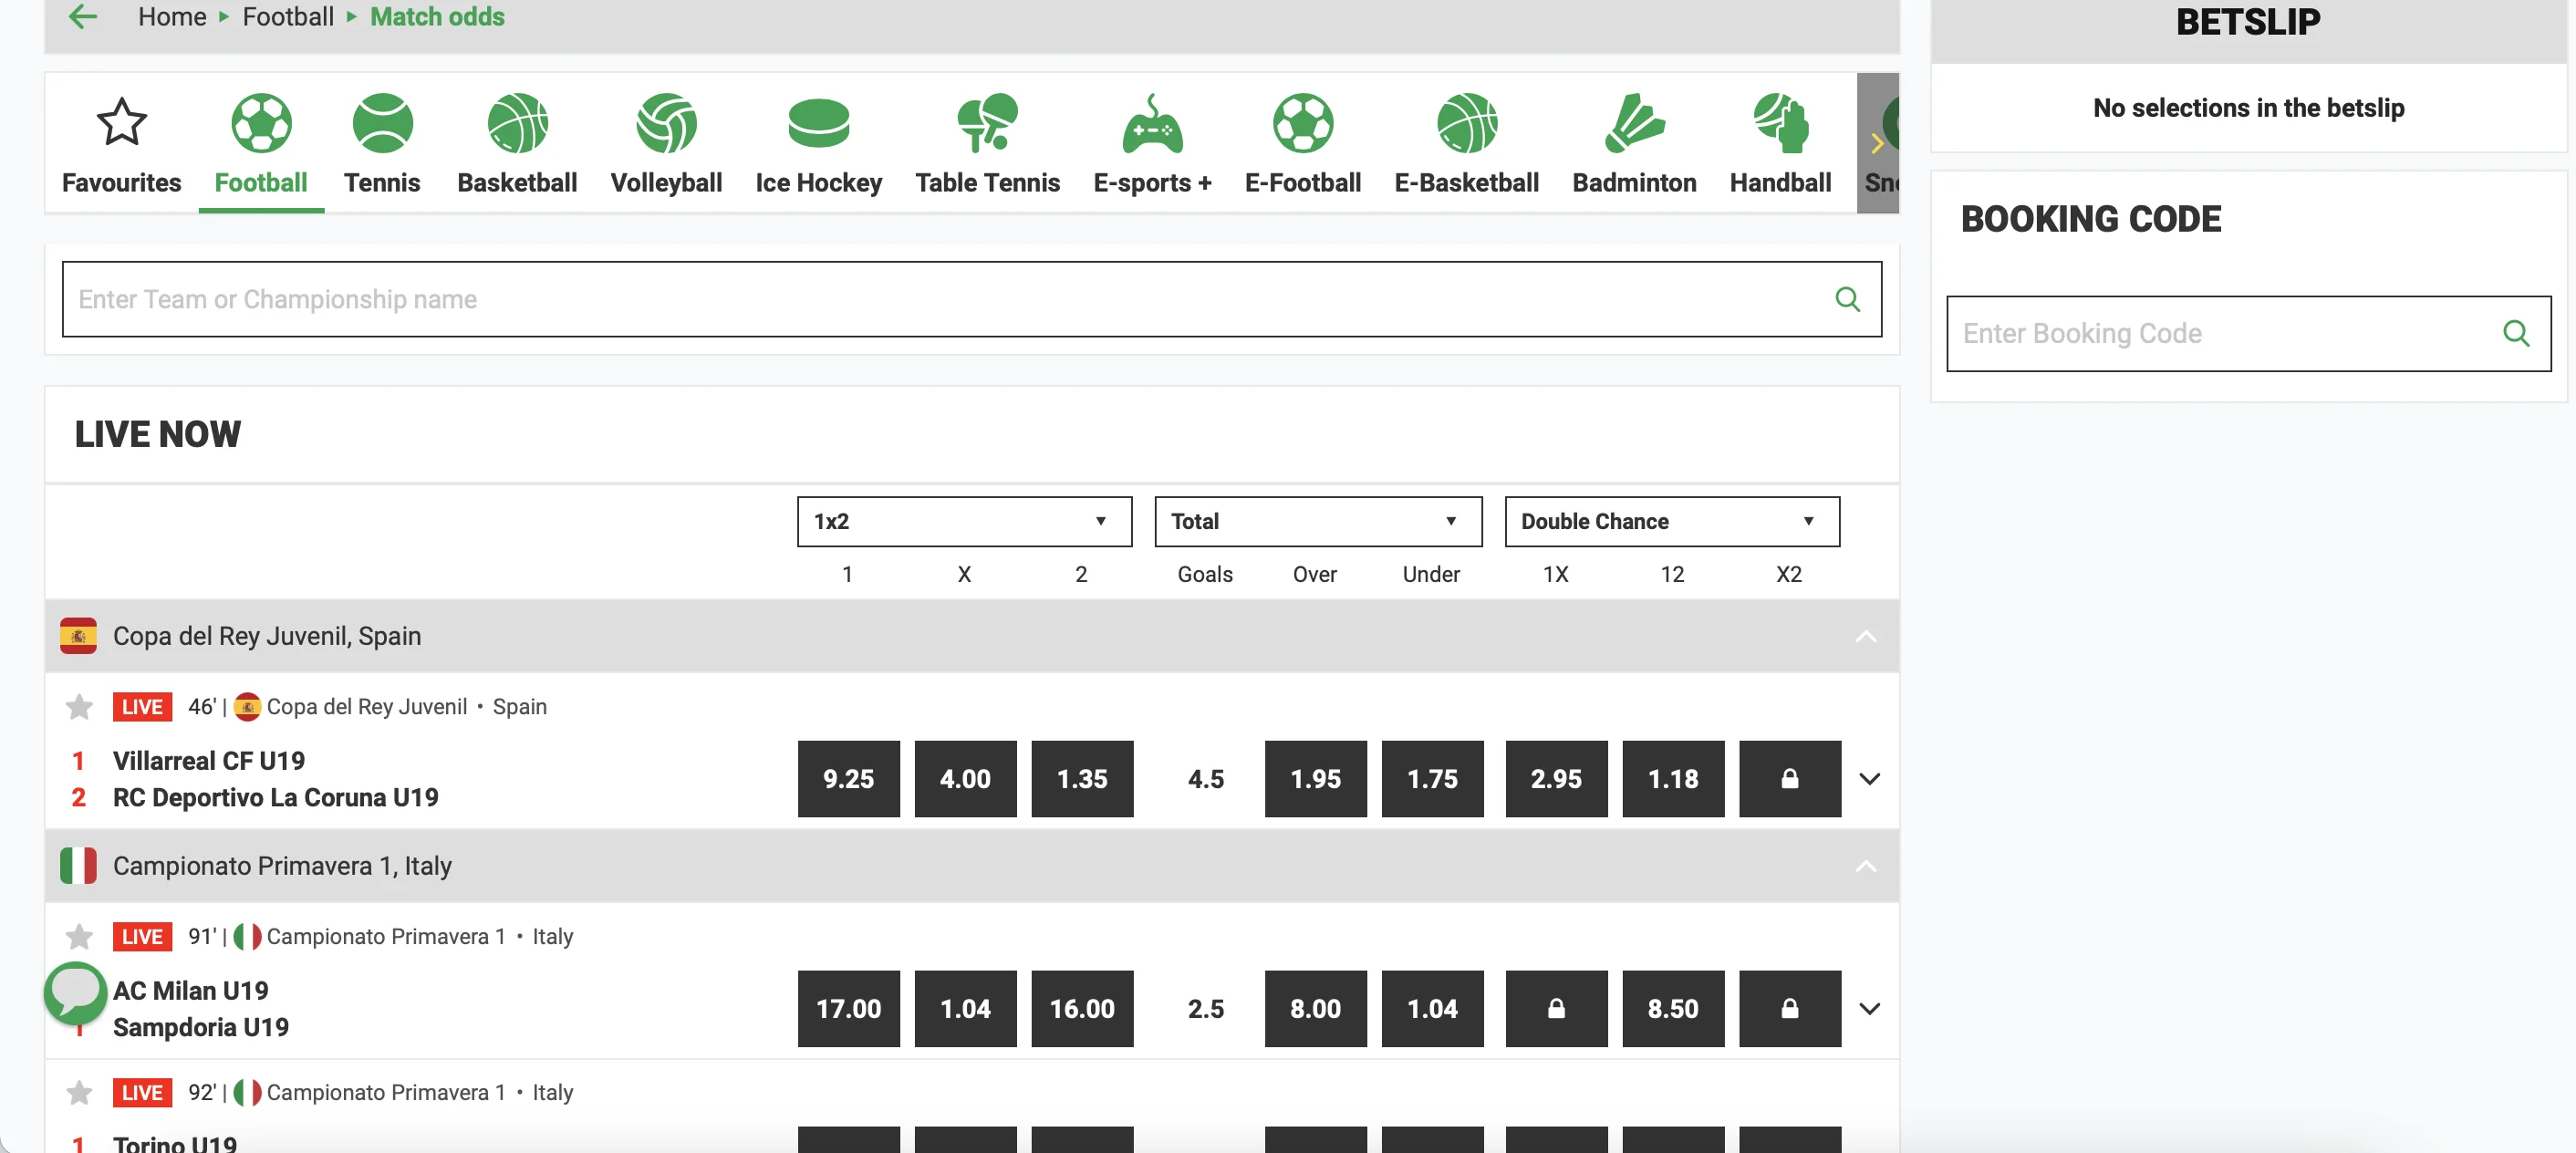2576x1153 pixels.
Task: Select Under 4.5 goals at 1.75
Action: click(x=1432, y=778)
